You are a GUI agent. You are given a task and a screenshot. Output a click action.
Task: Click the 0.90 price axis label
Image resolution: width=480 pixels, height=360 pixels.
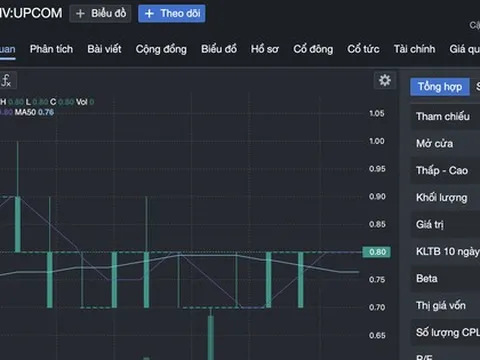[x=377, y=196]
